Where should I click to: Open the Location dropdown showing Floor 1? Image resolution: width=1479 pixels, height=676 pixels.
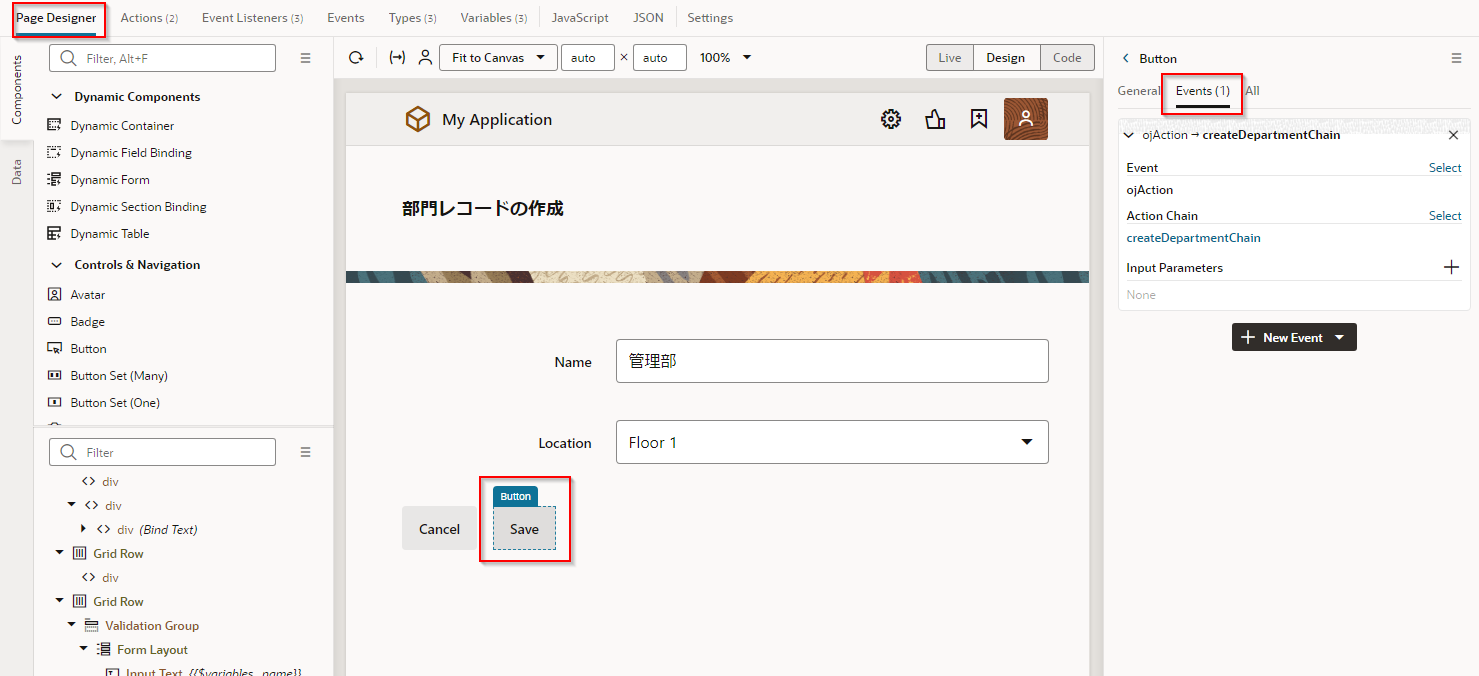click(x=831, y=442)
